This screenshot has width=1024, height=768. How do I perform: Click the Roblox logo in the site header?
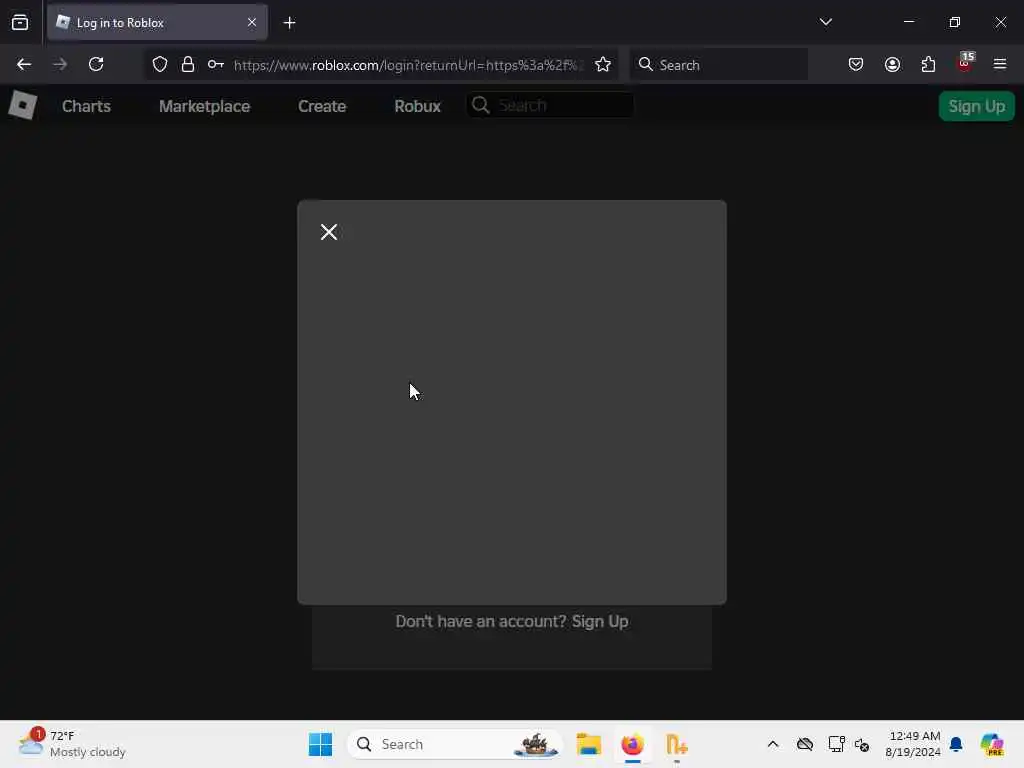22,105
